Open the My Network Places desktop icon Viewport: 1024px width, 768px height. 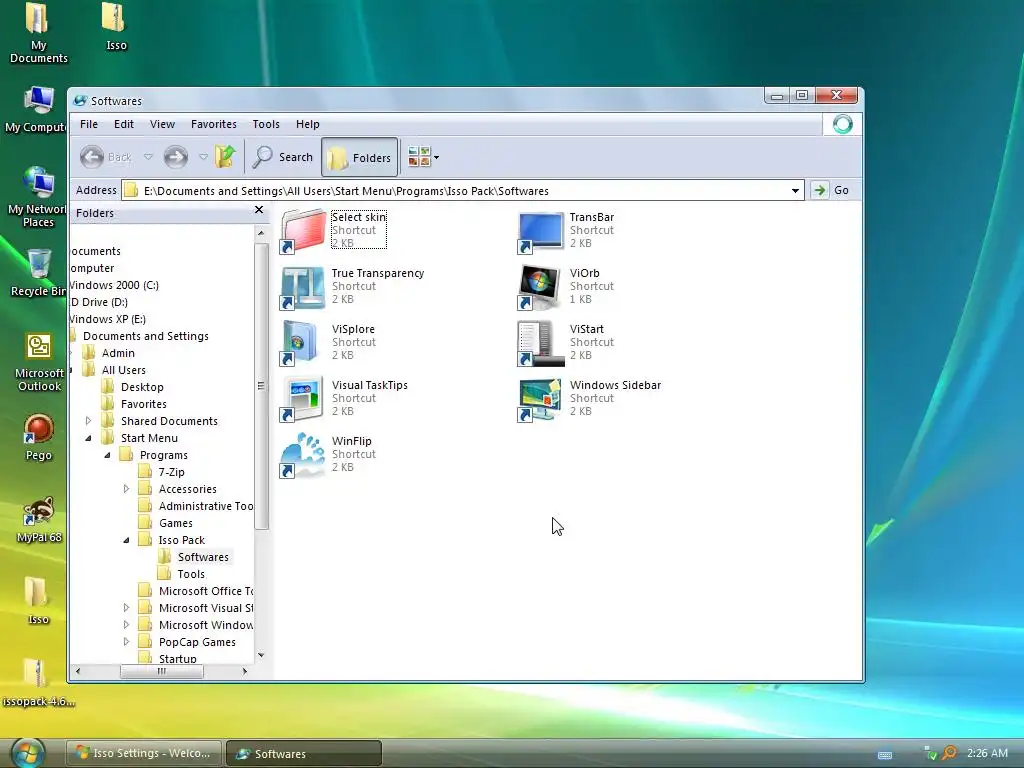point(38,197)
